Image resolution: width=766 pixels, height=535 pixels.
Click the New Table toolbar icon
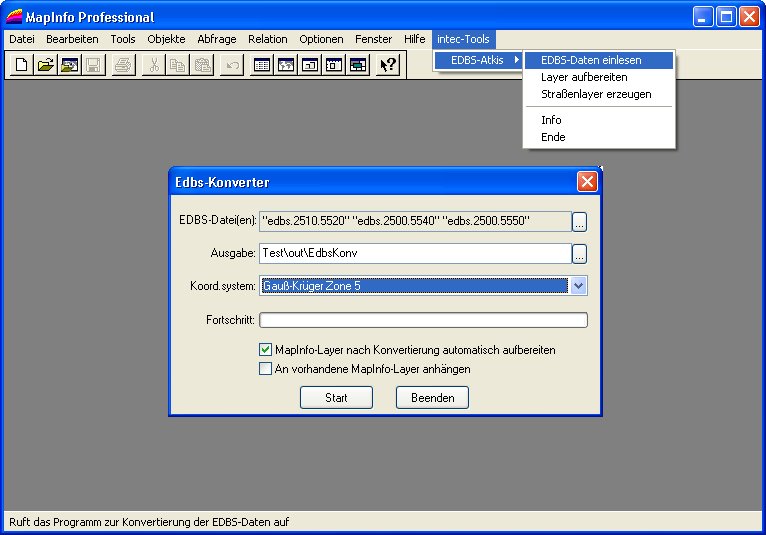21,64
